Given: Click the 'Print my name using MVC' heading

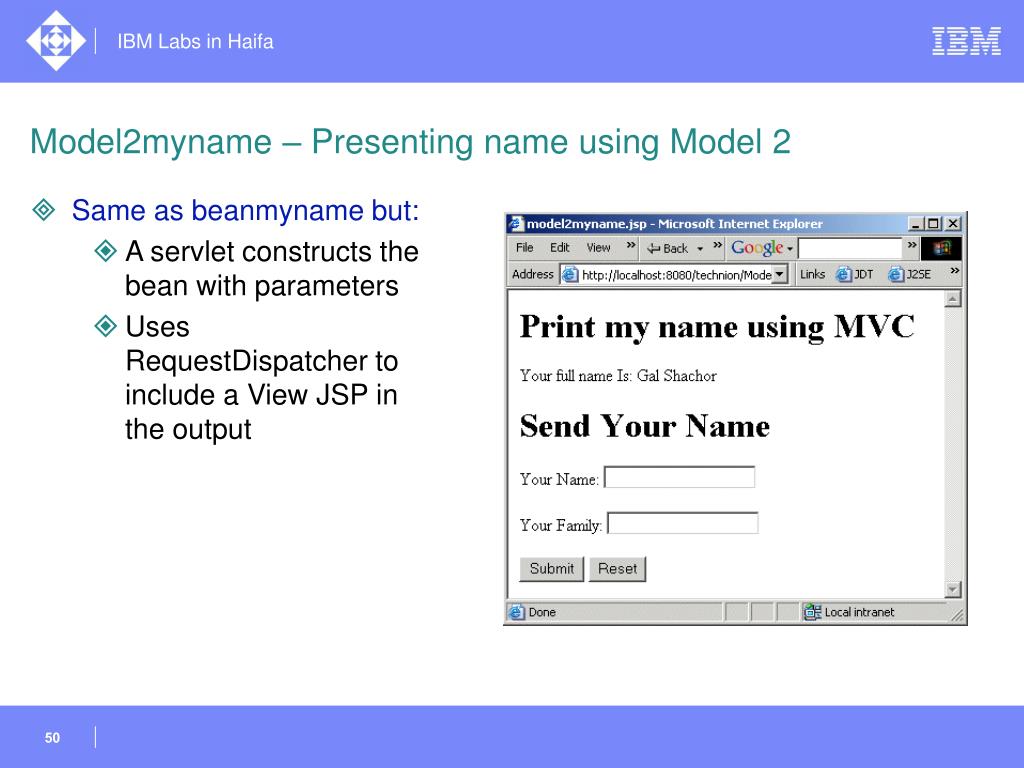Looking at the screenshot, I should tap(717, 327).
